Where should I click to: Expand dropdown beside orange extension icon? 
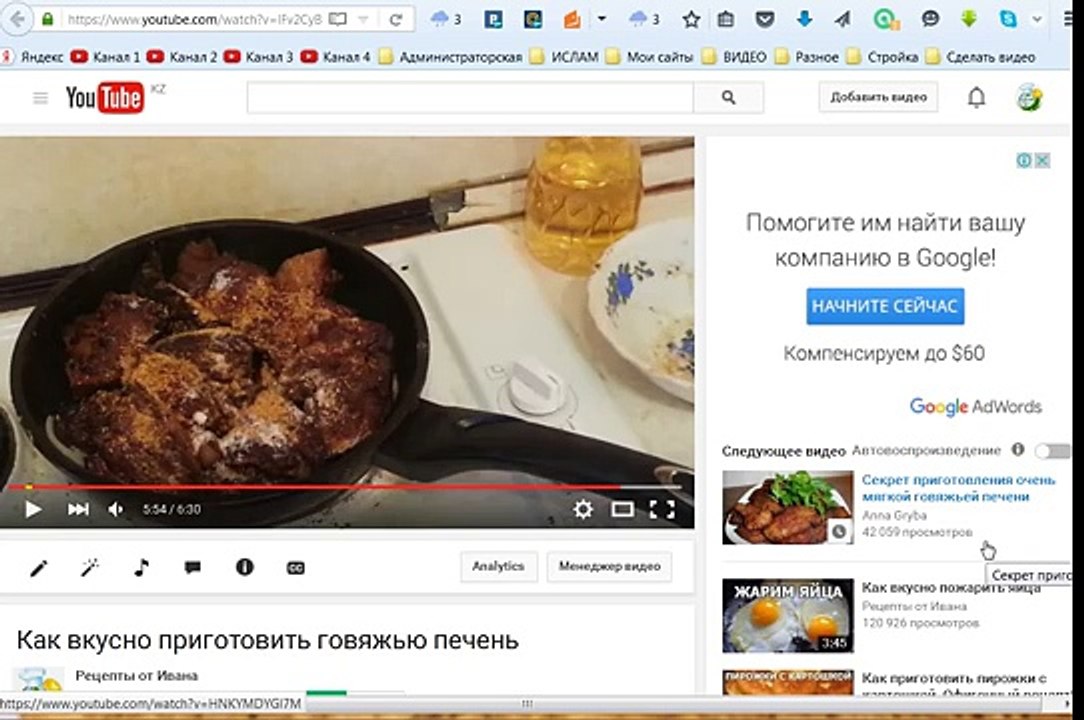(x=601, y=19)
